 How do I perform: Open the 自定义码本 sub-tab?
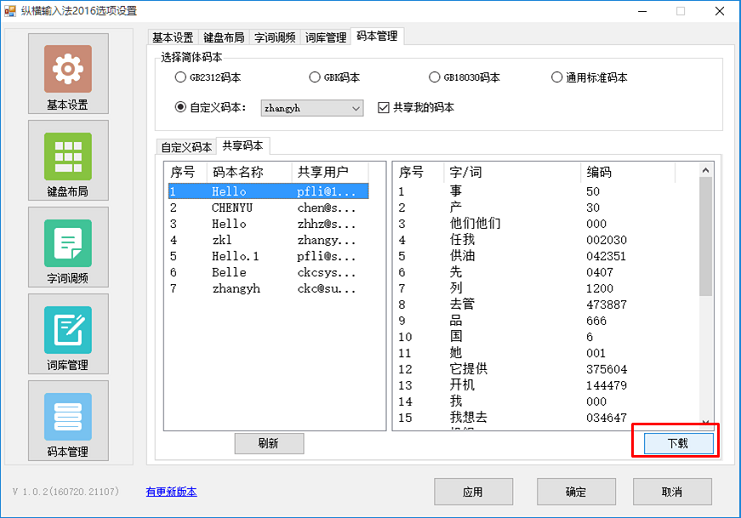click(186, 147)
